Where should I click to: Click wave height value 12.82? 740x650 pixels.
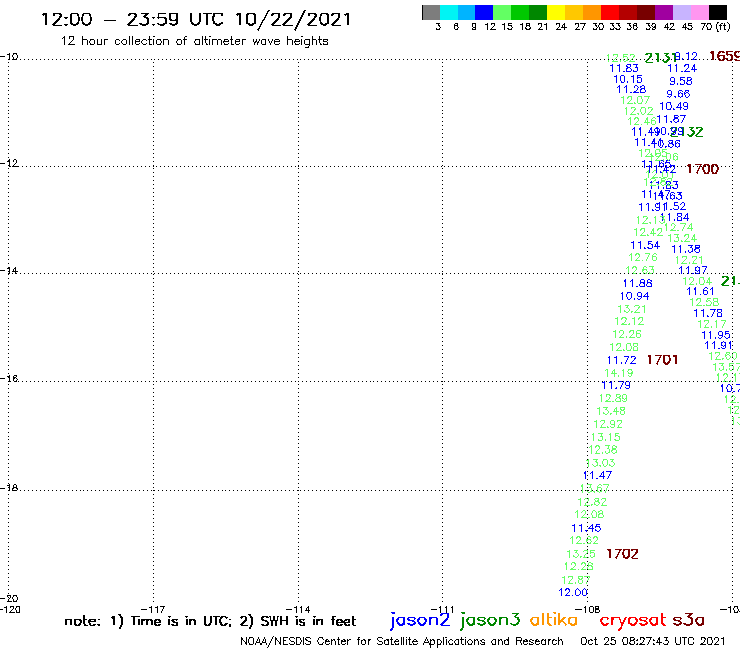[x=592, y=502]
